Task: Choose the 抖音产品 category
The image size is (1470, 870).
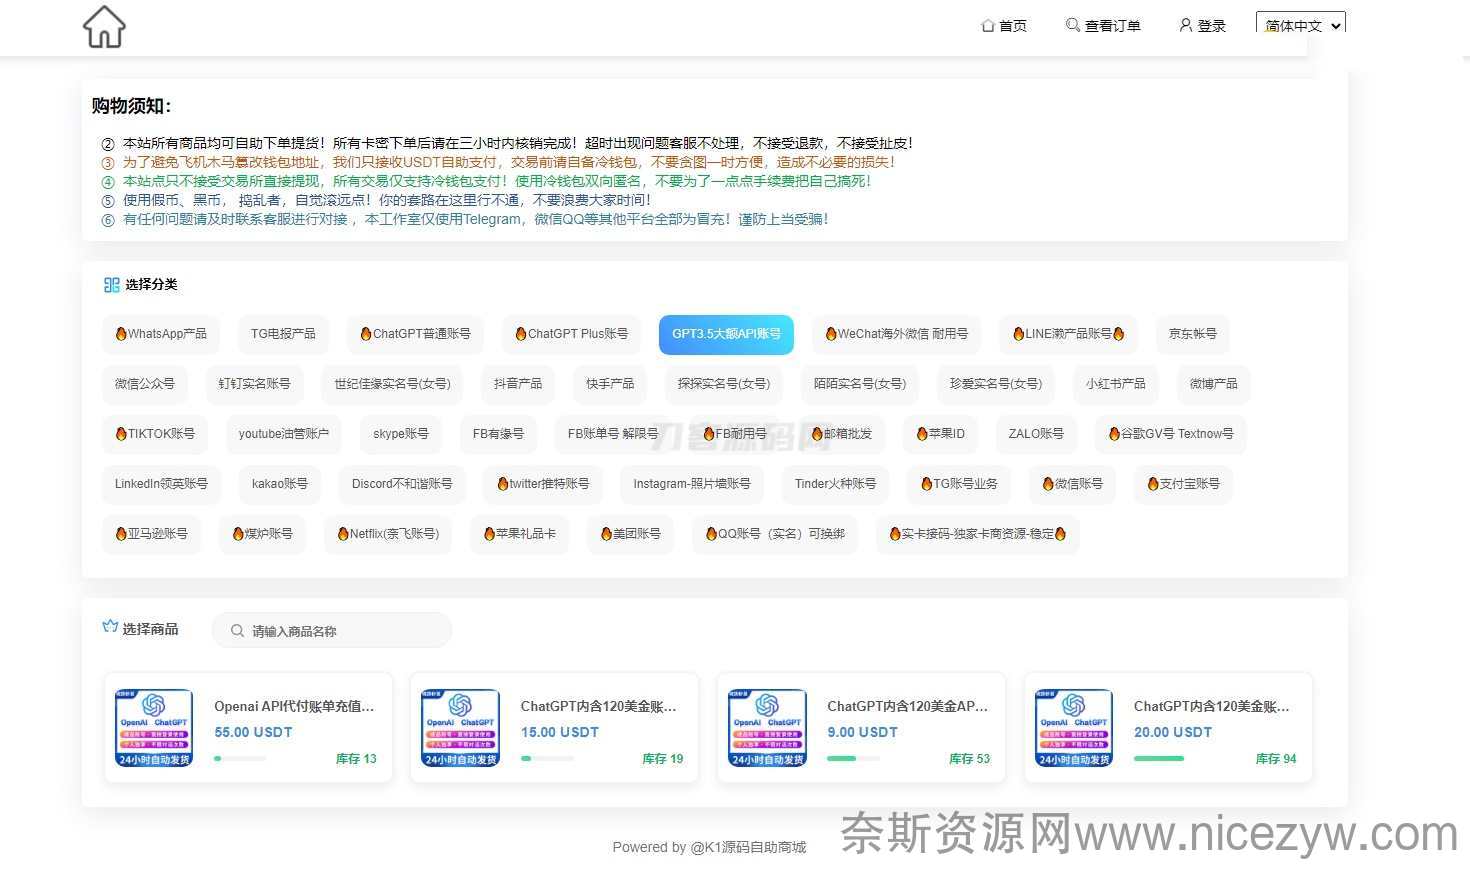Action: pos(518,384)
